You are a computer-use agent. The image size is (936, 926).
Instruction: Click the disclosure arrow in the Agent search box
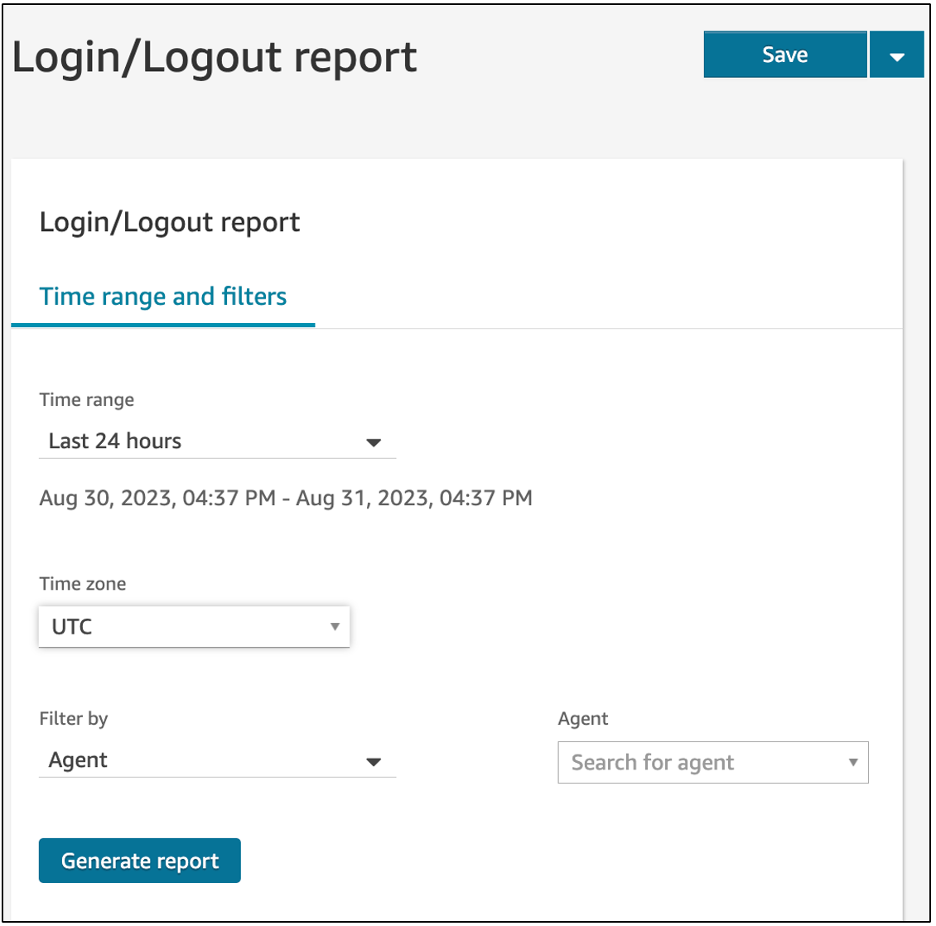pyautogui.click(x=851, y=762)
